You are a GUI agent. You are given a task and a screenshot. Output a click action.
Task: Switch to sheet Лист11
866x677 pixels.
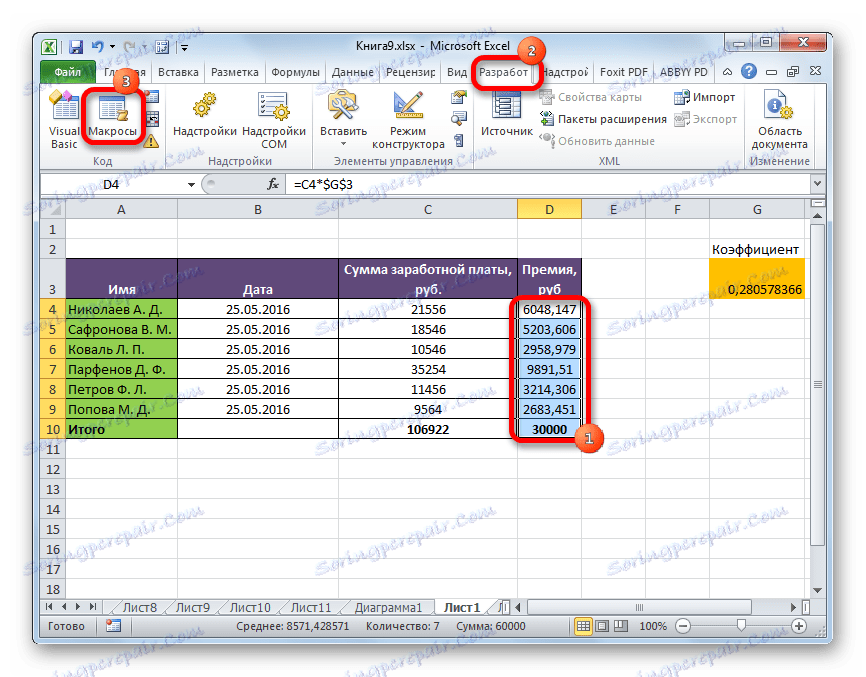click(311, 607)
